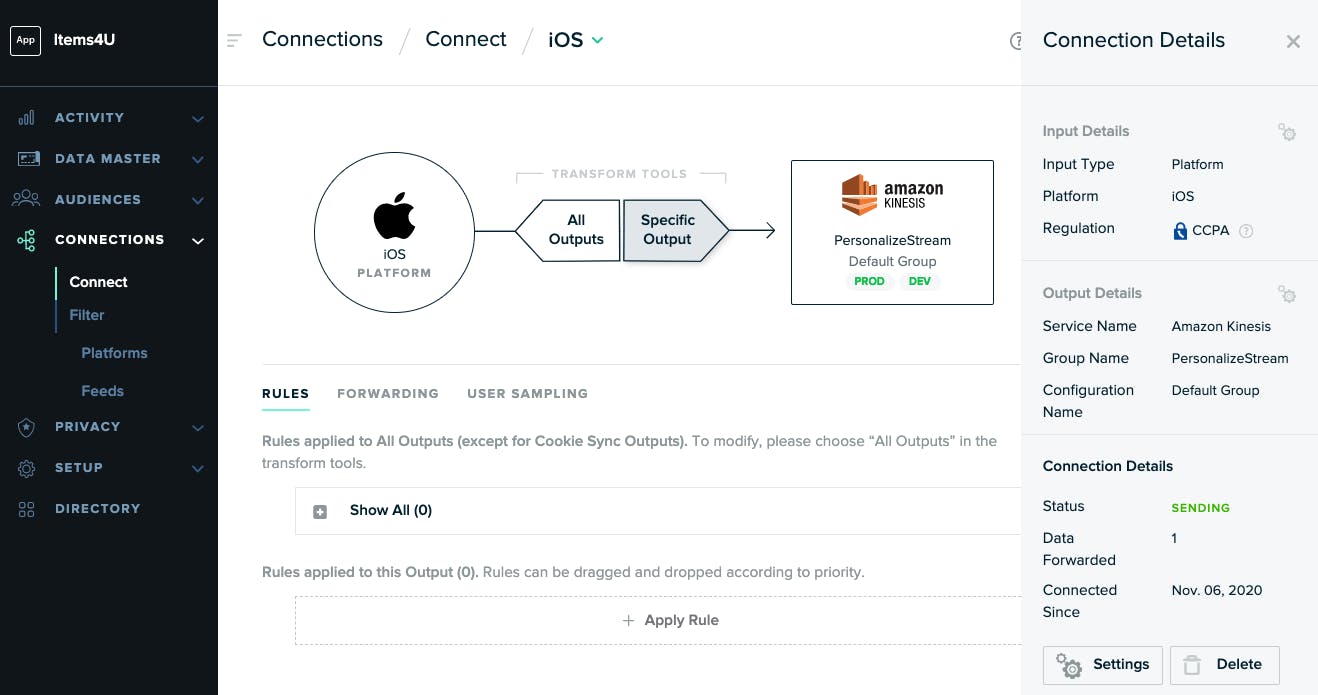The height and width of the screenshot is (695, 1318).
Task: Click the Apple iOS platform circle
Action: click(394, 232)
